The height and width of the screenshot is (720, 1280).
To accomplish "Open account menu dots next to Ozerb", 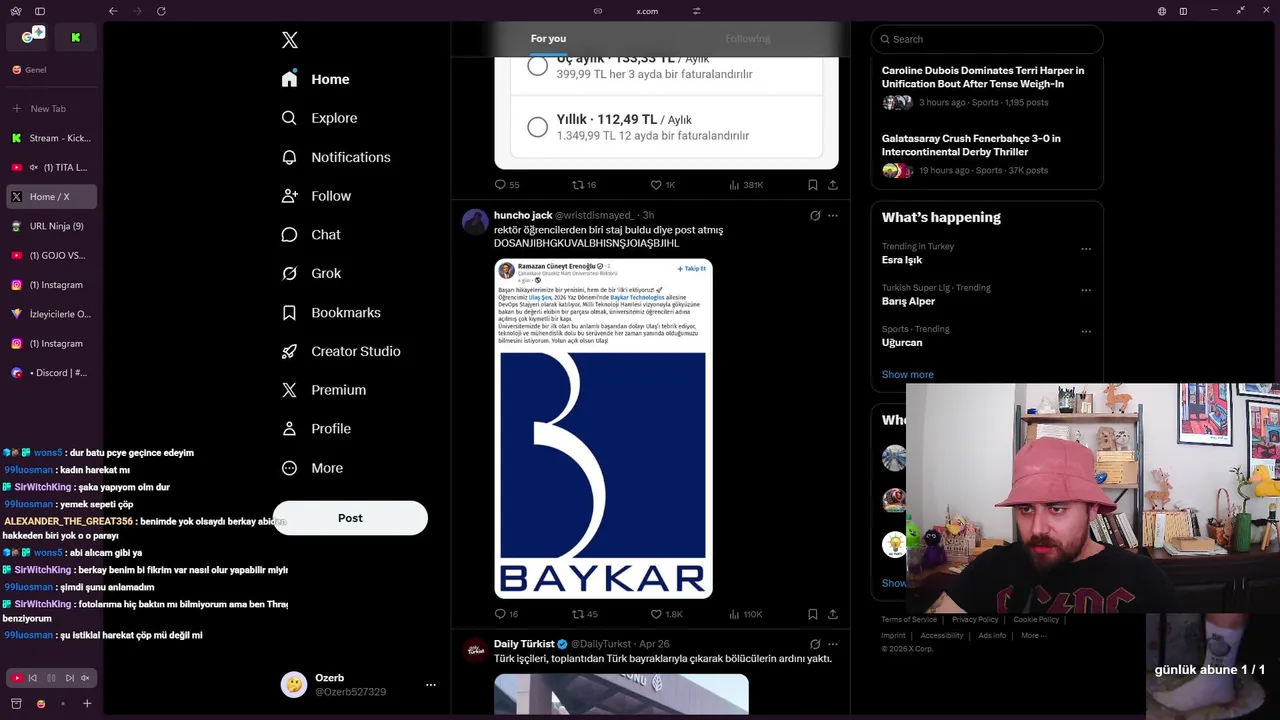I will click(431, 685).
